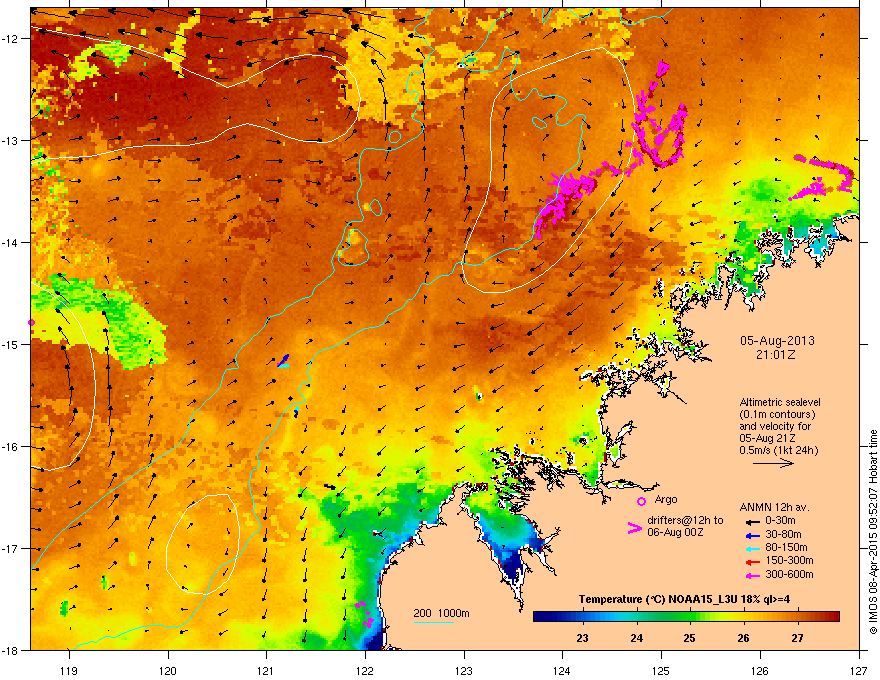Select the red 150-300m arrow symbol

pyautogui.click(x=753, y=562)
